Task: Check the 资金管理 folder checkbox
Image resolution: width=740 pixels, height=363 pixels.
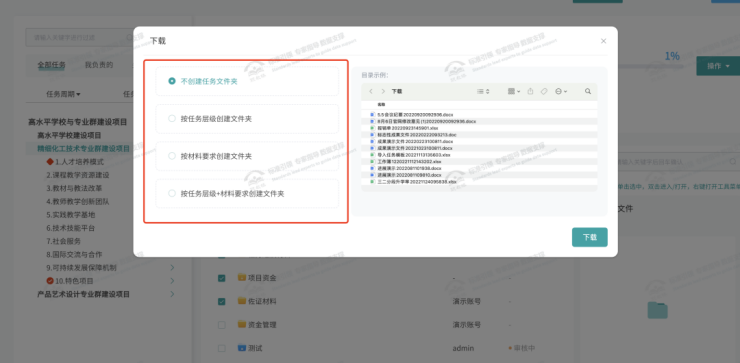Action: tap(221, 325)
